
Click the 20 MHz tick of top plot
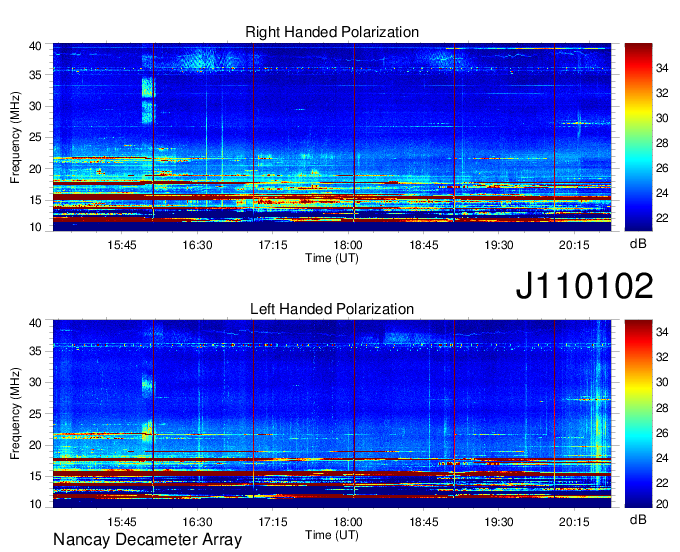[36, 169]
